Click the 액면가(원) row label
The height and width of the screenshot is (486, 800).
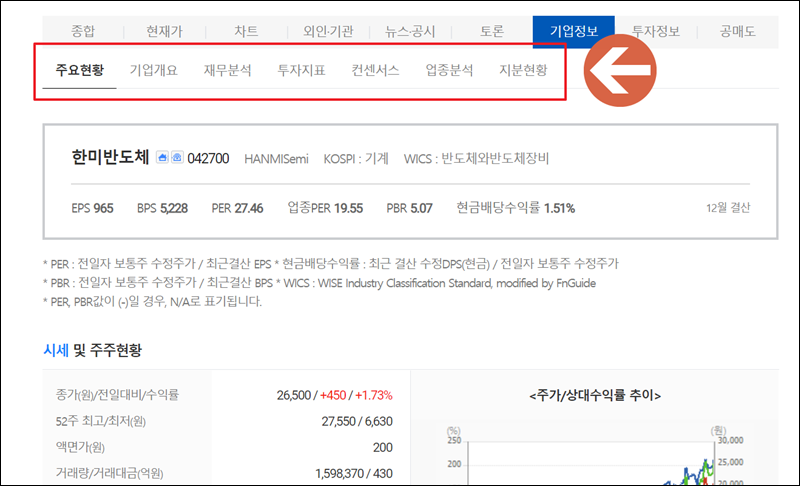[x=80, y=447]
